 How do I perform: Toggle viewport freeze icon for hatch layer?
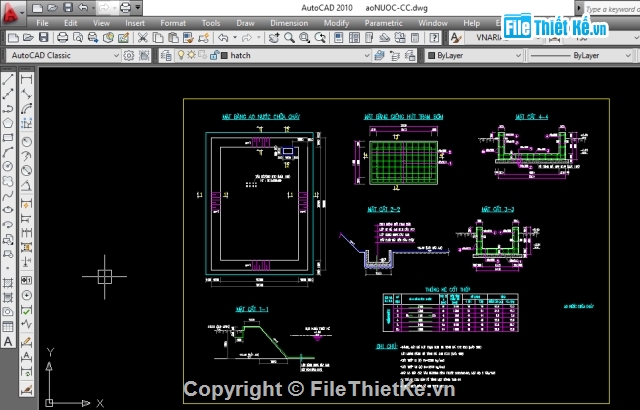(x=202, y=55)
